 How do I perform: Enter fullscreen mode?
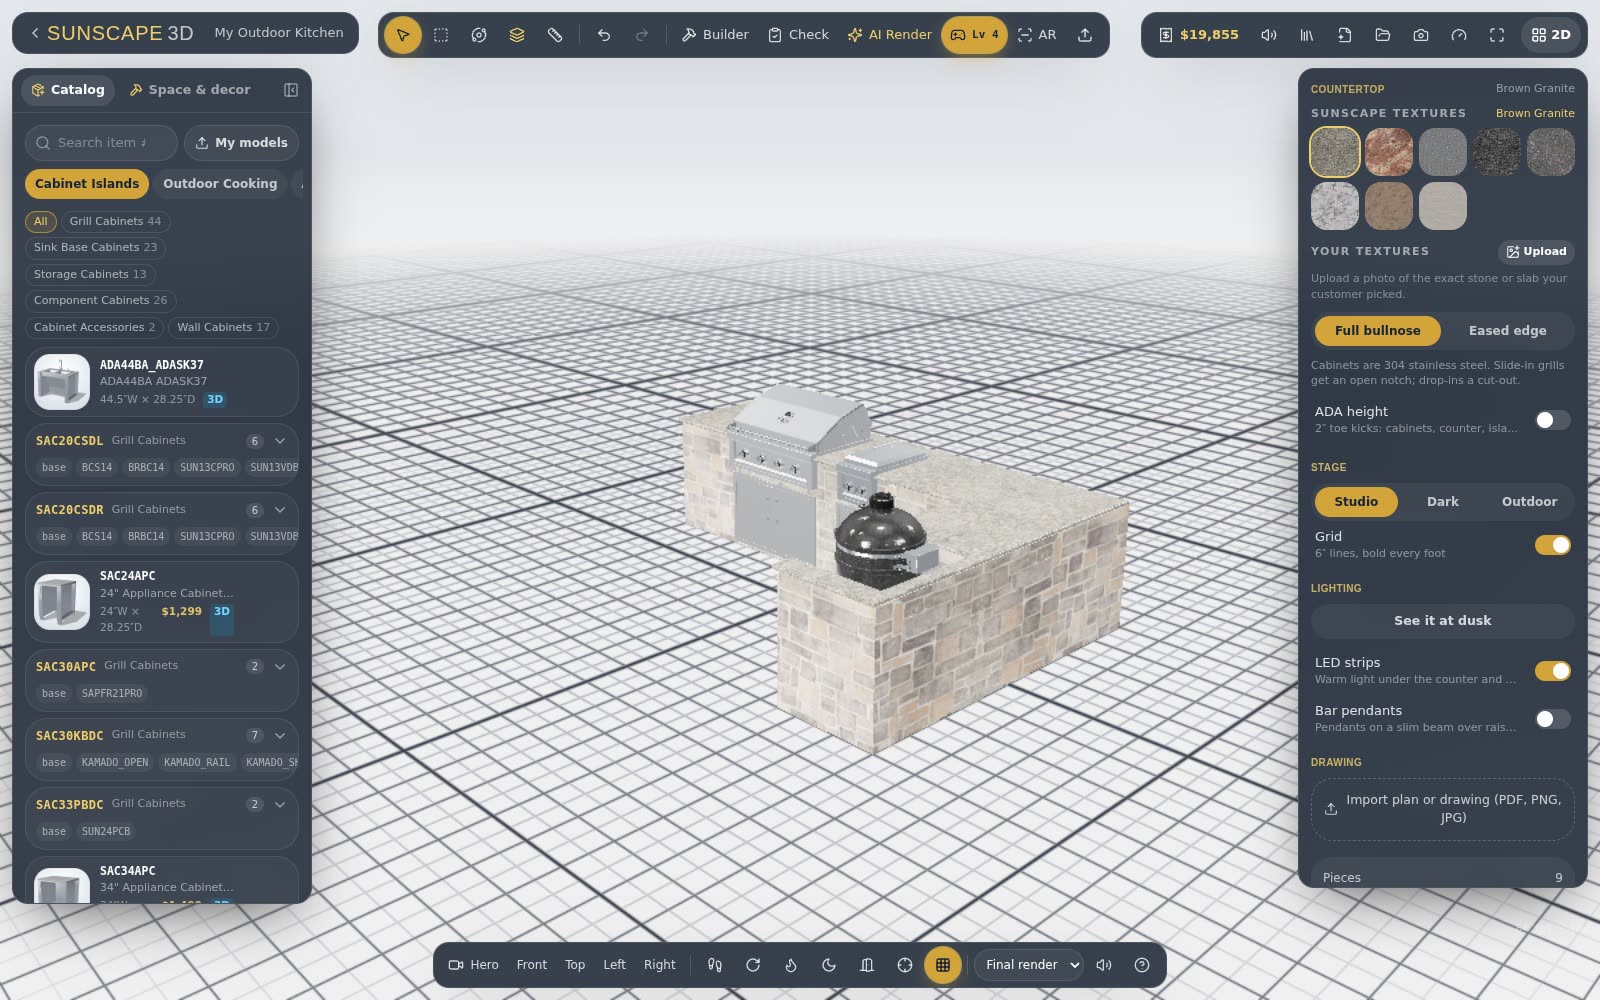coord(1497,35)
